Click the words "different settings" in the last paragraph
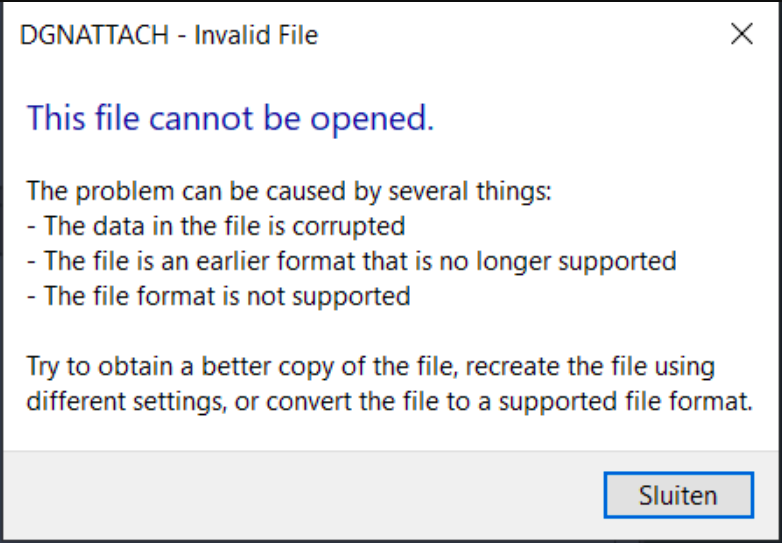The height and width of the screenshot is (543, 782). coord(114,402)
